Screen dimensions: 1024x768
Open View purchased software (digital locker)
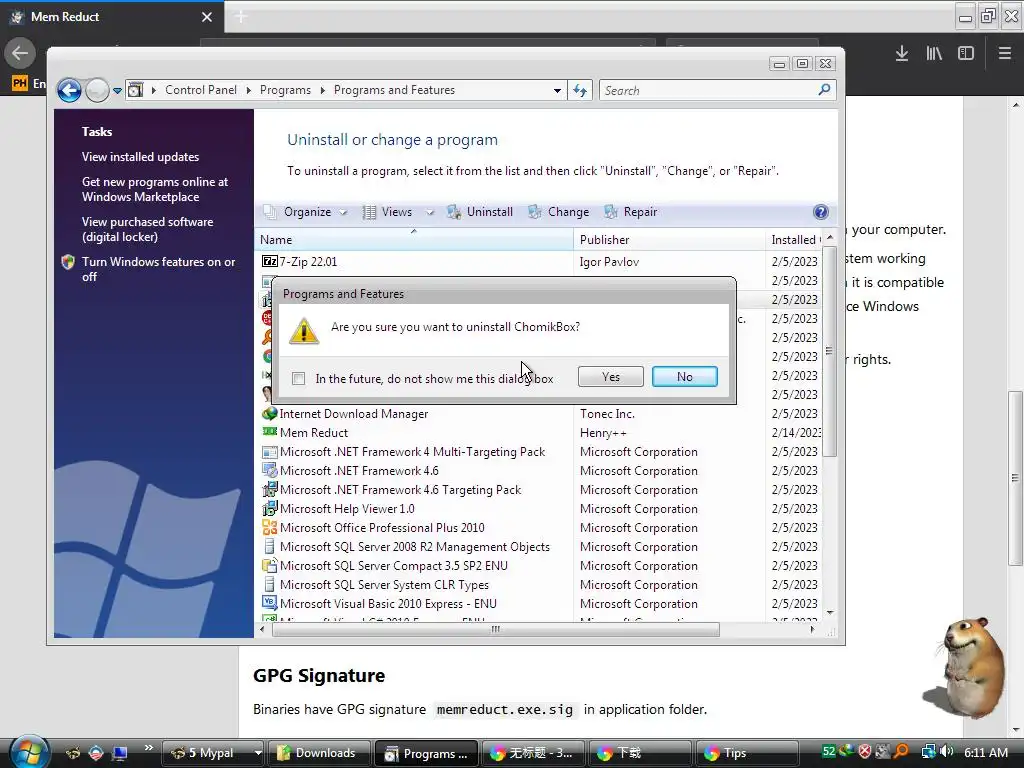147,229
